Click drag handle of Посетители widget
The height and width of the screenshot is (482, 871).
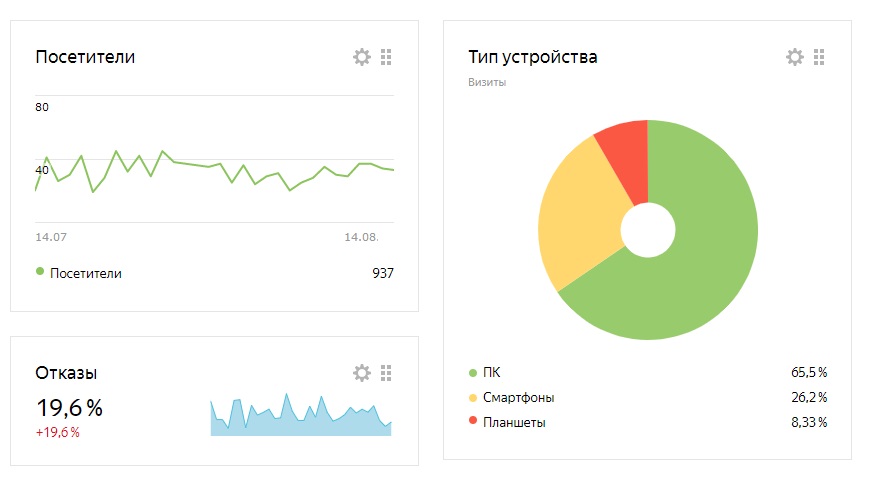pyautogui.click(x=387, y=57)
